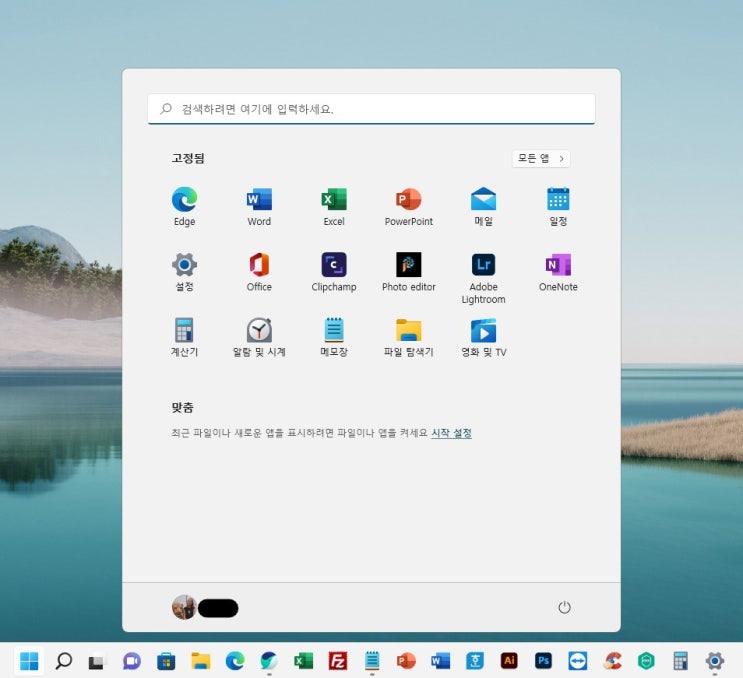The image size is (743, 678).
Task: Open TeamViewer from the taskbar
Action: click(578, 660)
